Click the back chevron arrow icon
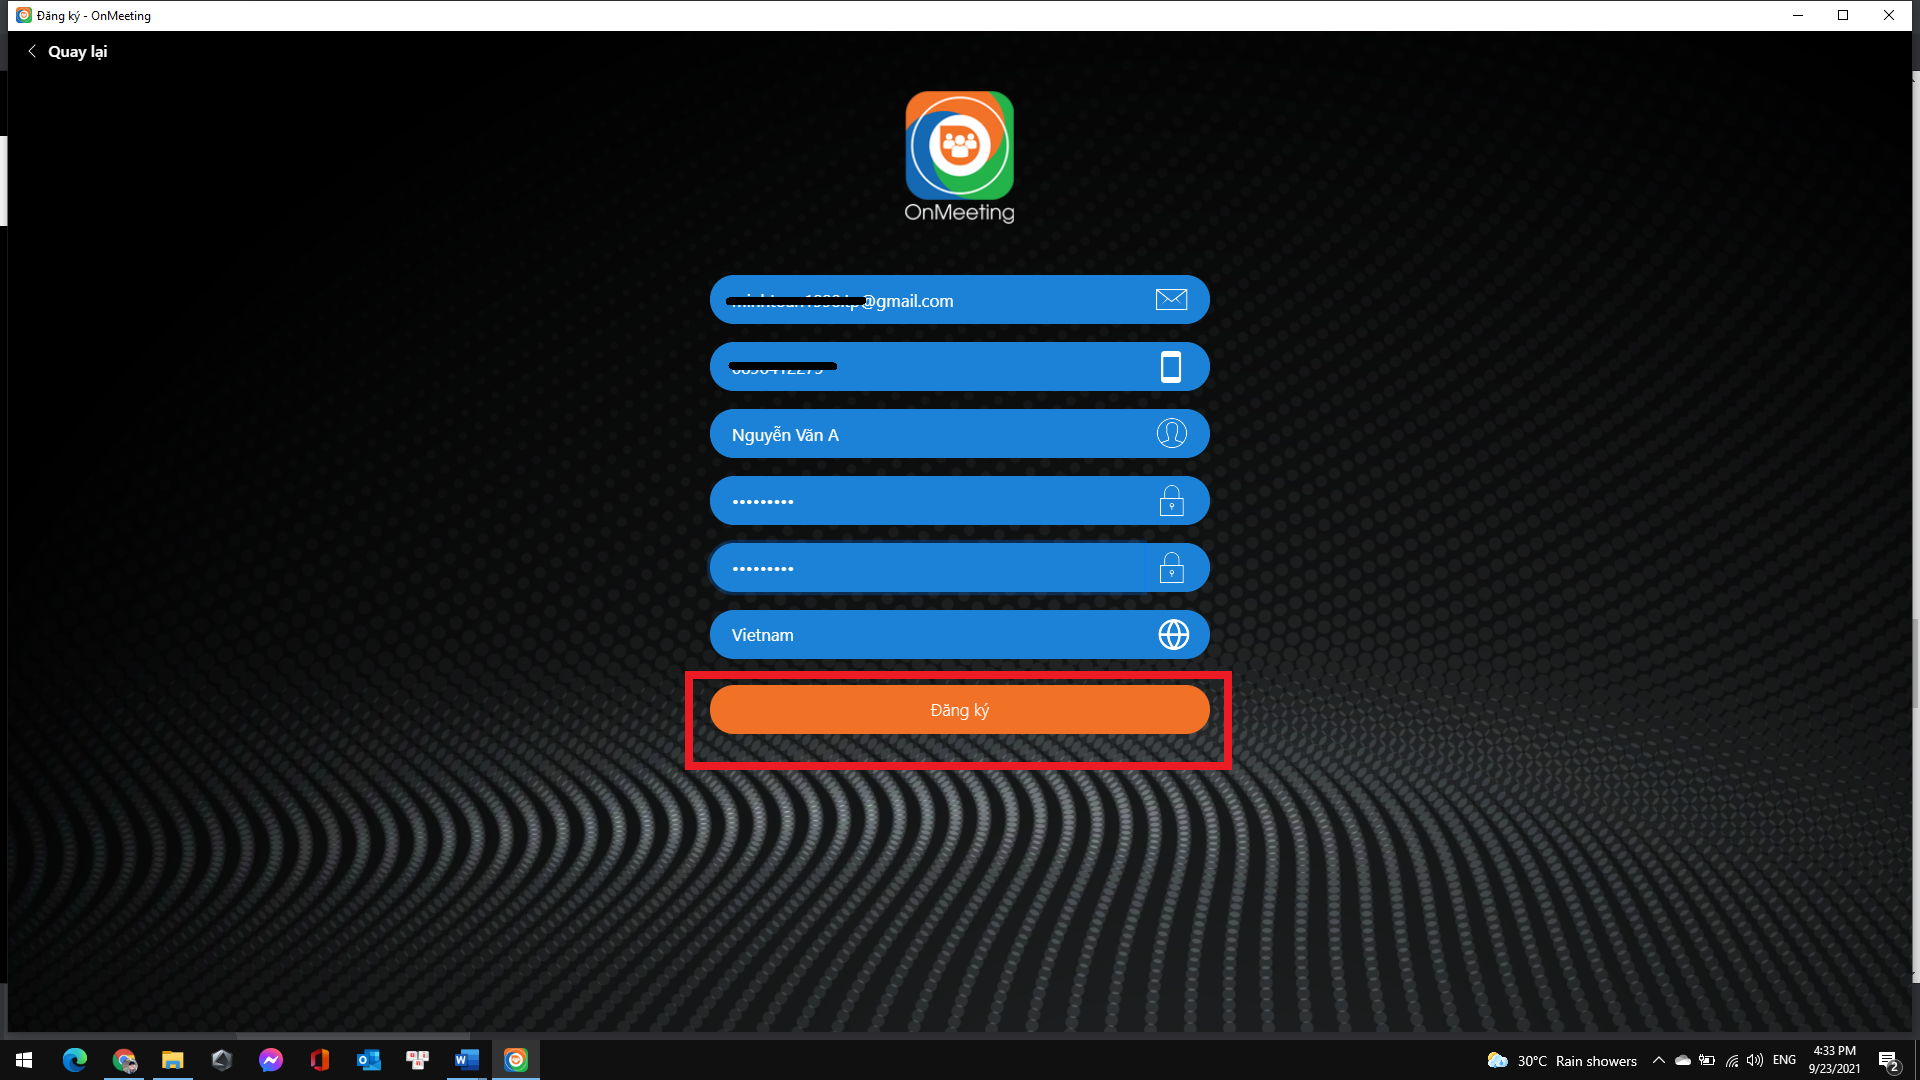 pos(32,51)
